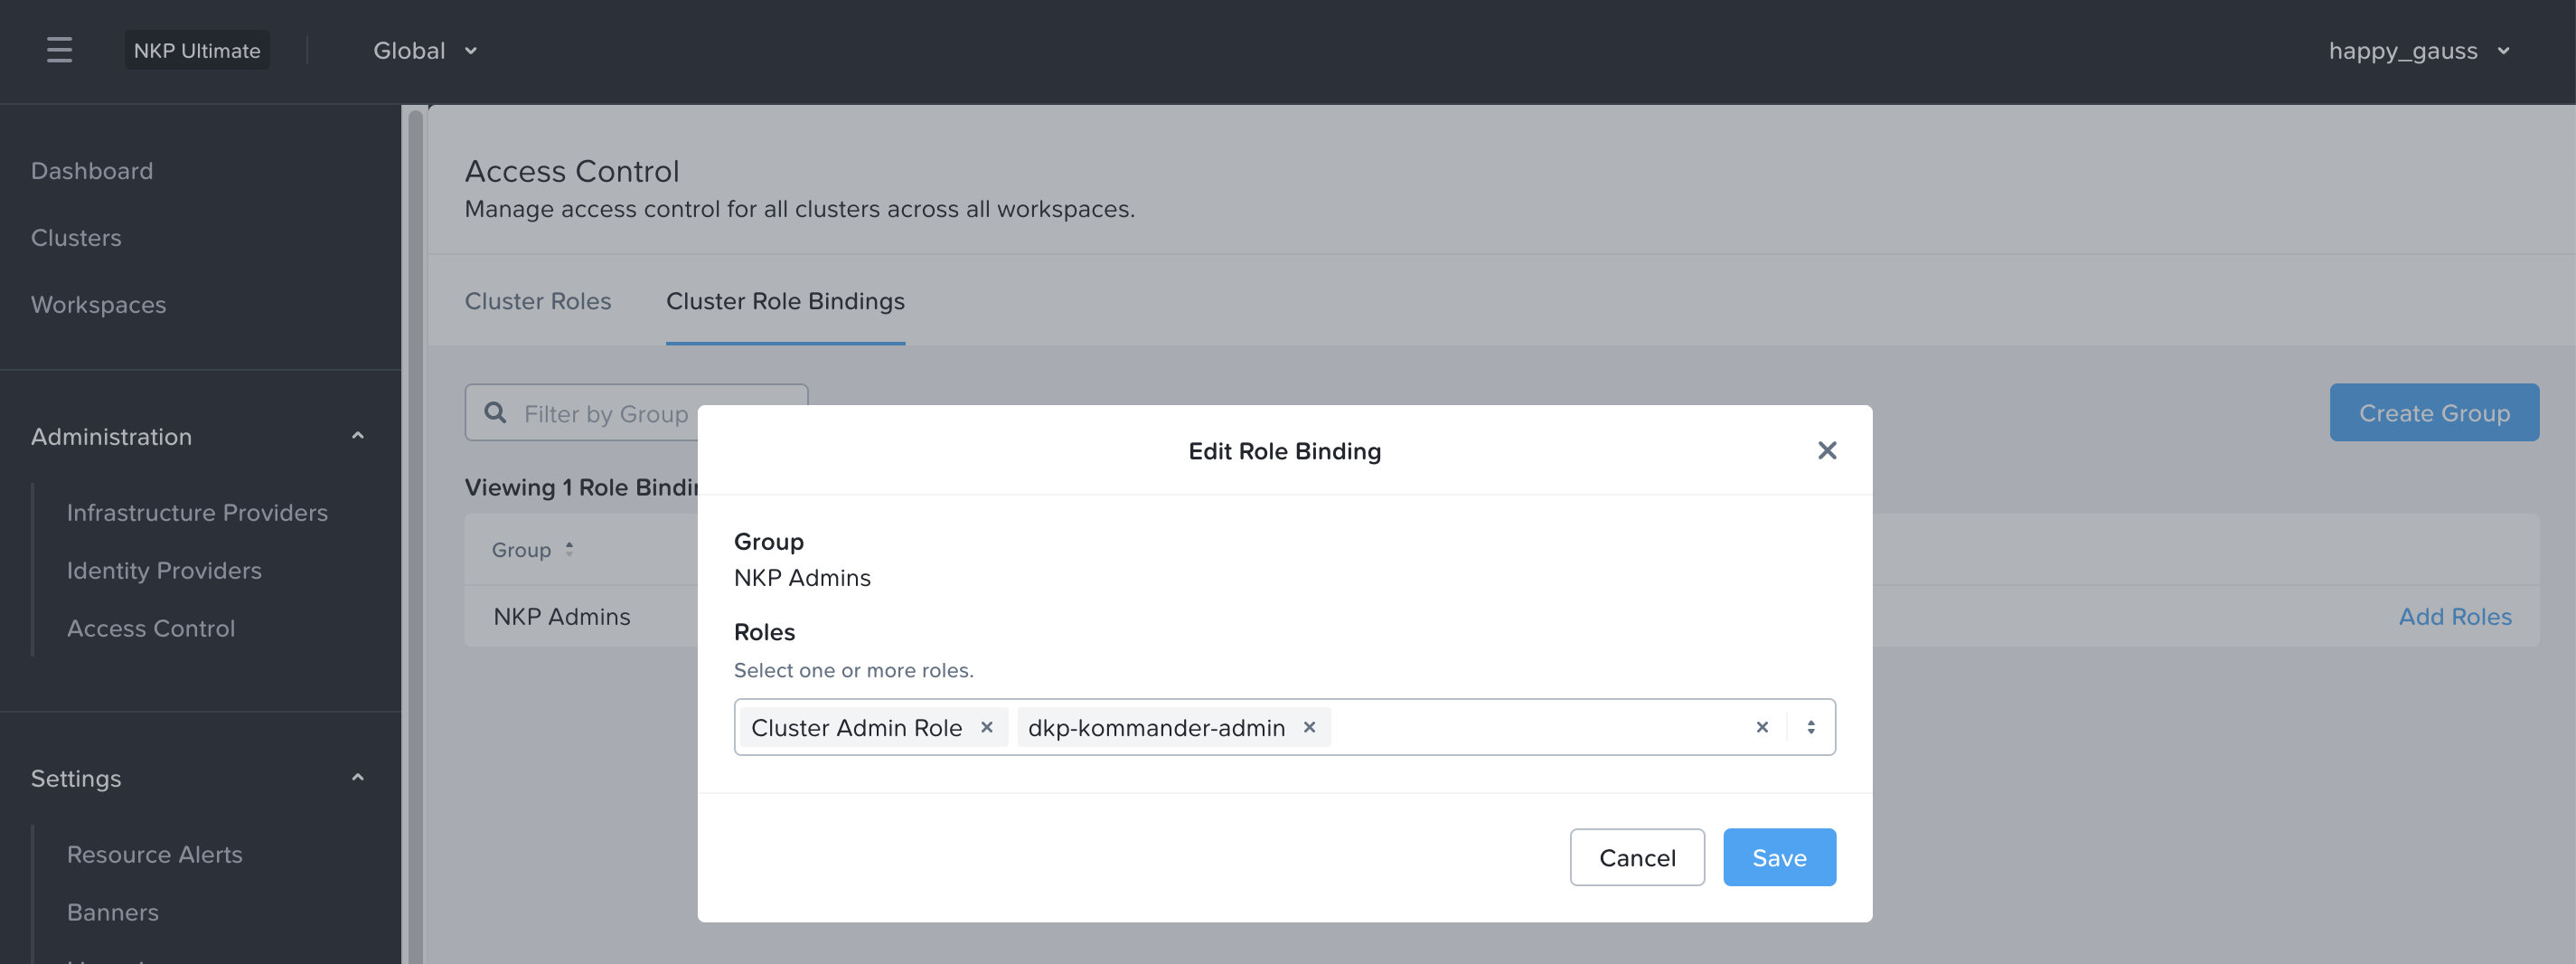This screenshot has height=964, width=2576.
Task: Save the role binding changes
Action: pyautogui.click(x=1778, y=857)
